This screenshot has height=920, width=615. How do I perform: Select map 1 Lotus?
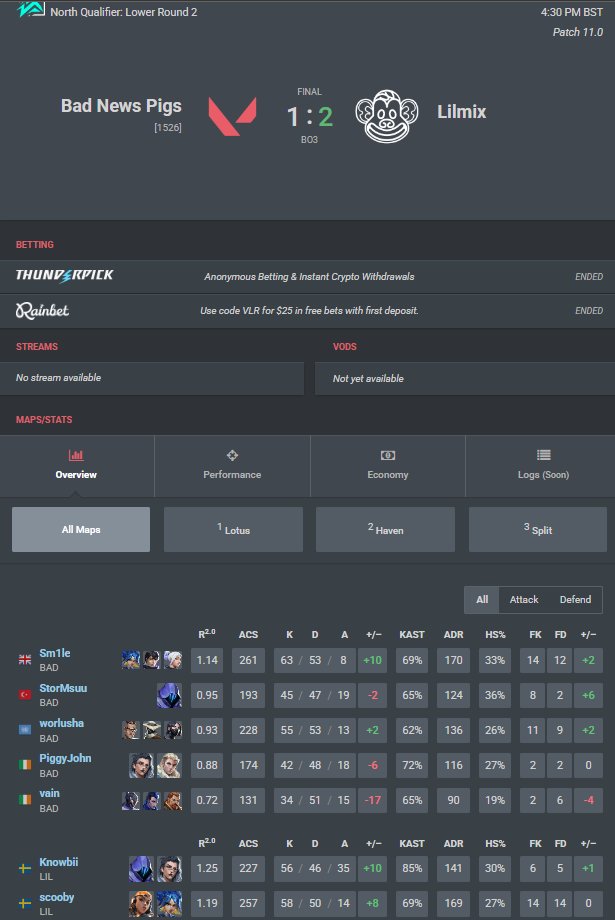234,529
